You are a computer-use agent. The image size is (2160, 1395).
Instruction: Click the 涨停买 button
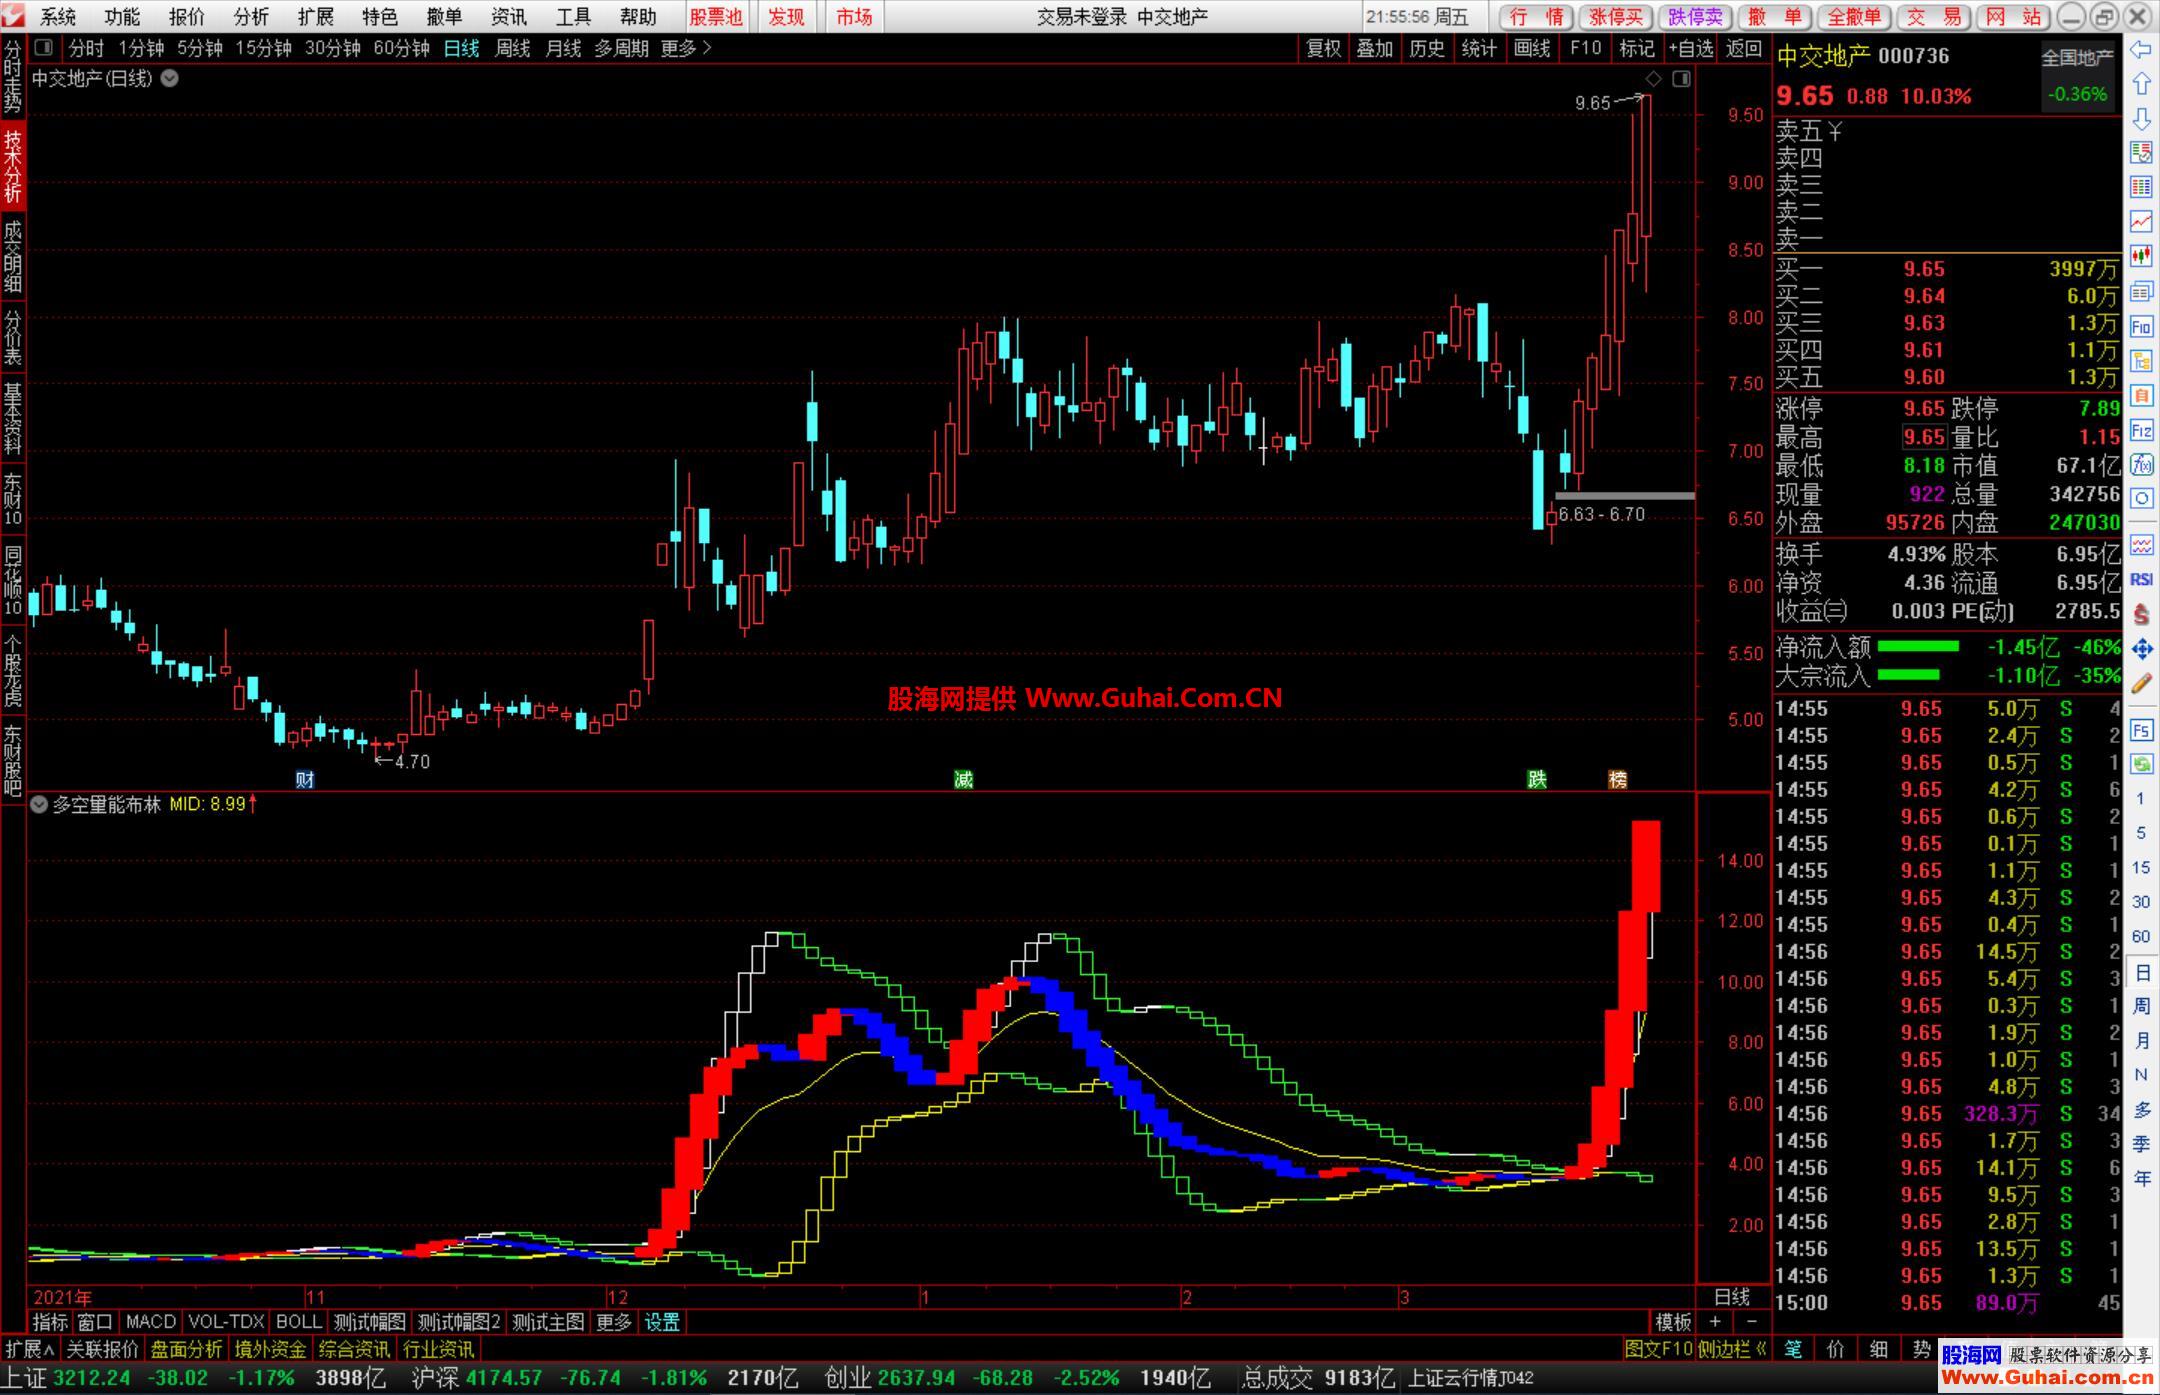point(1616,17)
